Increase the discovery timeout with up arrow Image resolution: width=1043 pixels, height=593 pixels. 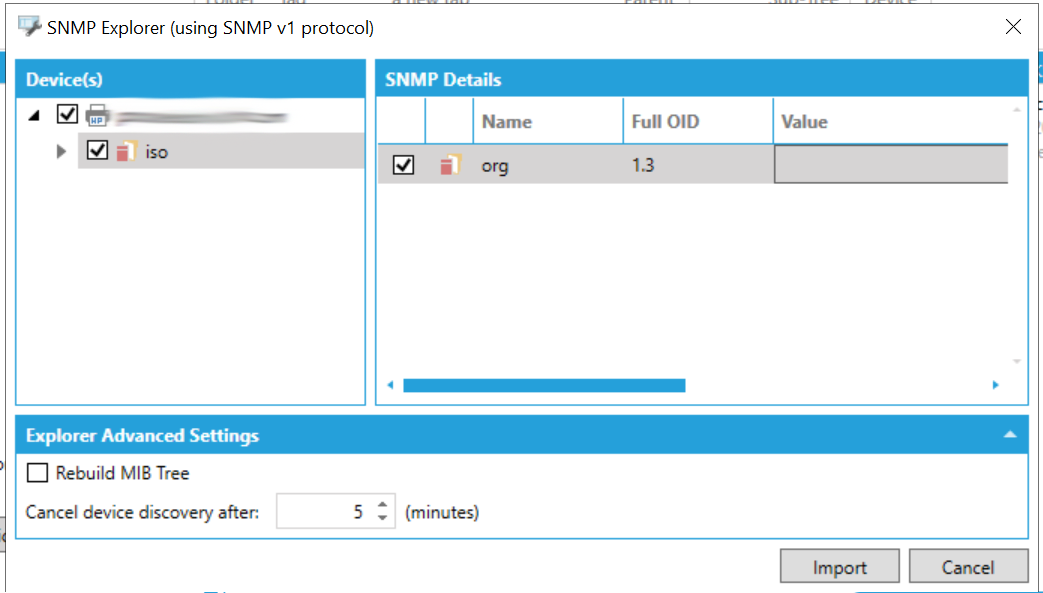click(382, 506)
